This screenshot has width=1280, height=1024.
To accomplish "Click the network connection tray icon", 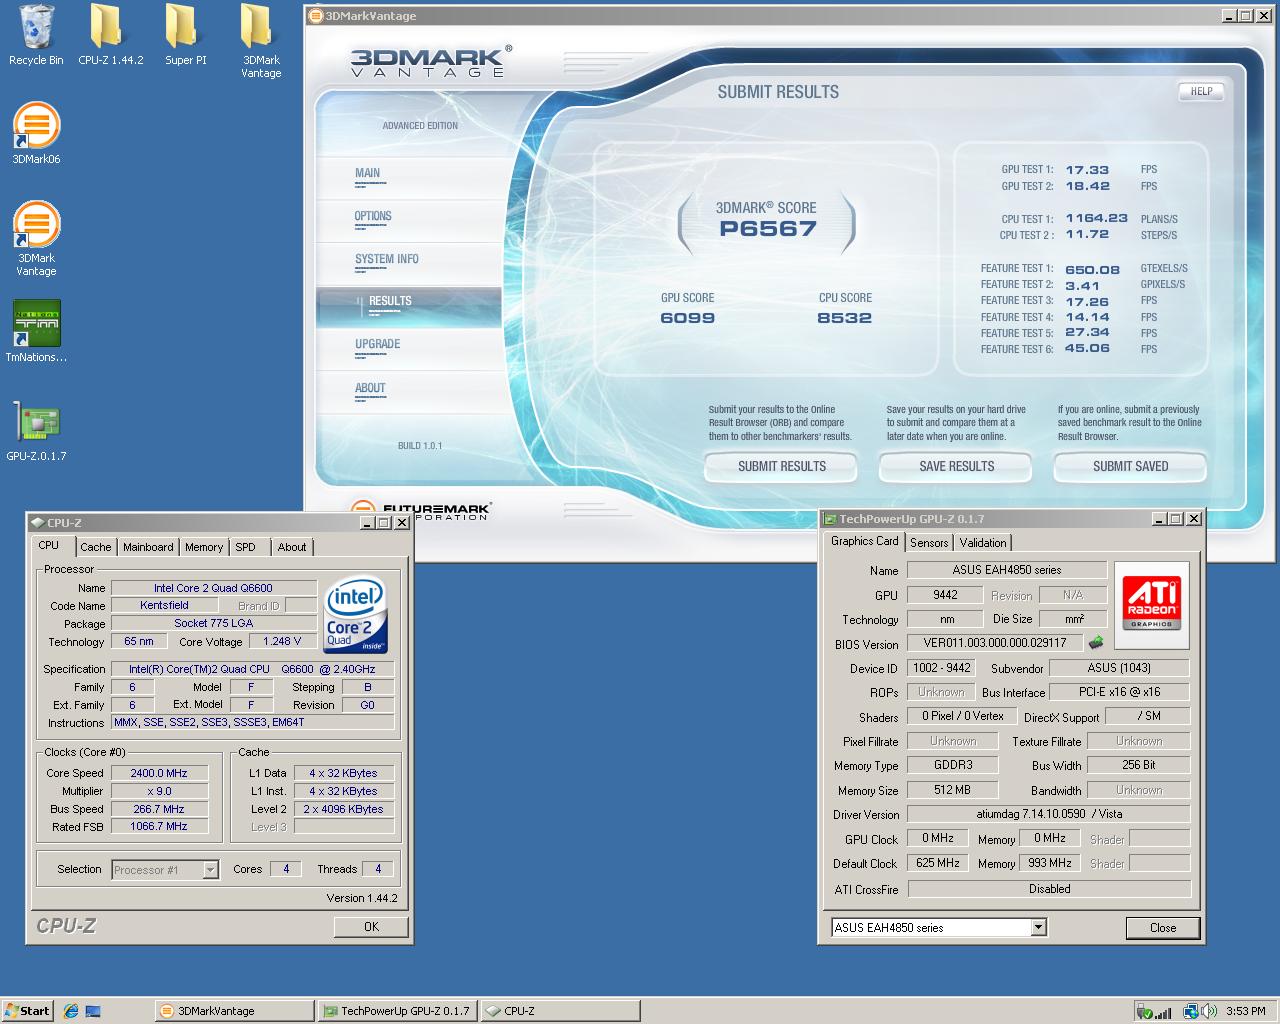I will click(1190, 1011).
